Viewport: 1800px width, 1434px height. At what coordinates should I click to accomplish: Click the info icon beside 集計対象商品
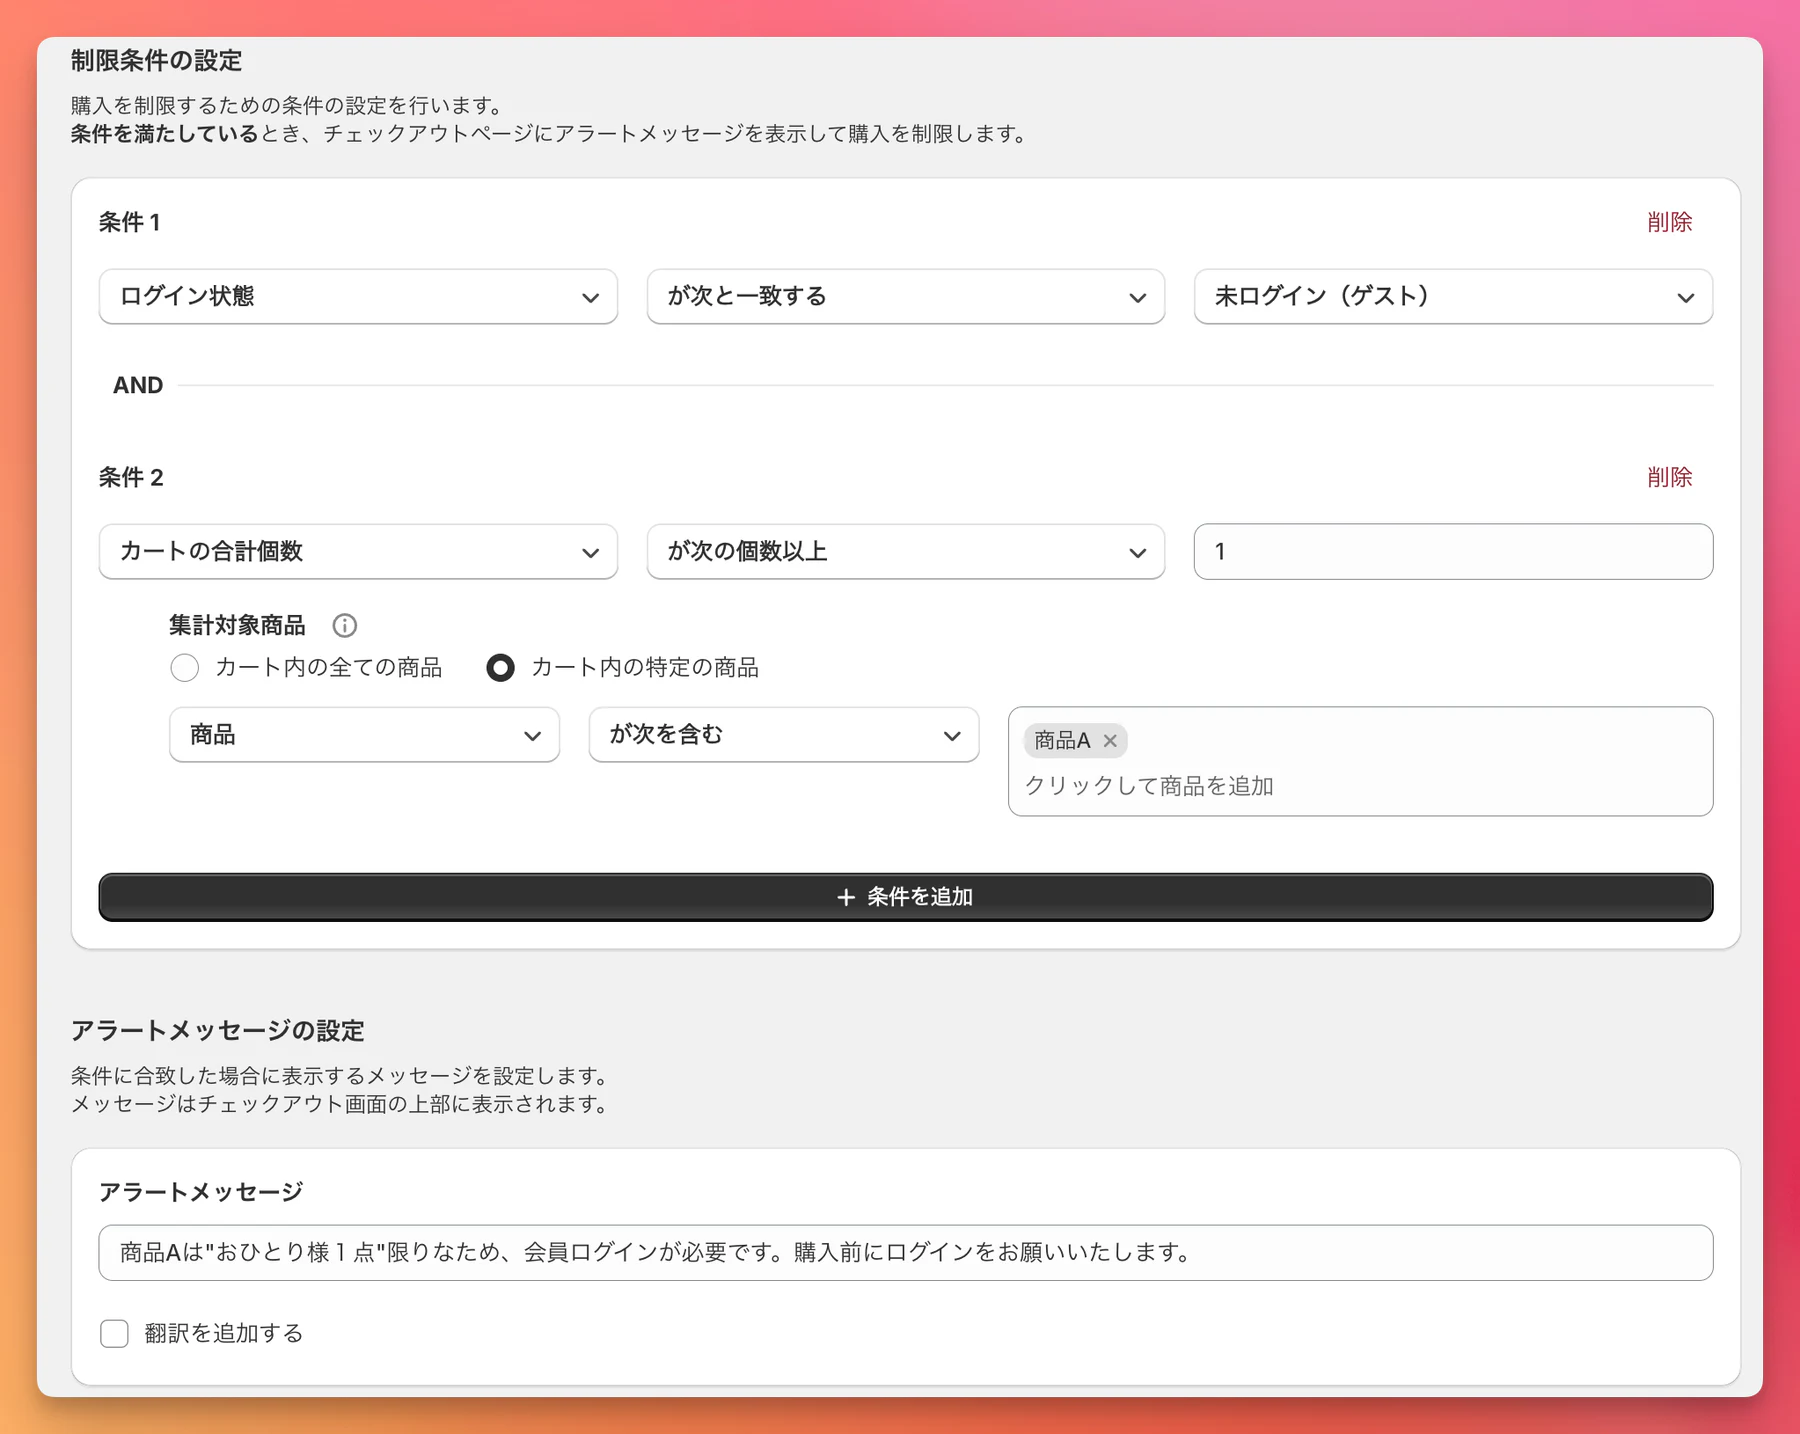tap(344, 626)
